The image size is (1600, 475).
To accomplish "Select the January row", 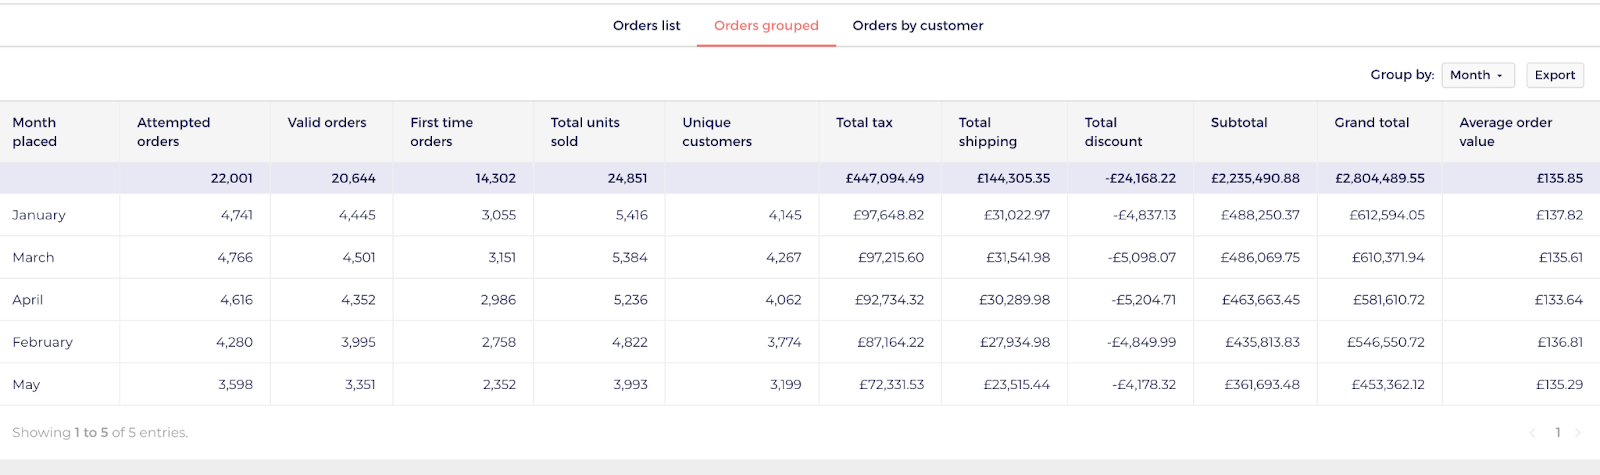I will (800, 215).
